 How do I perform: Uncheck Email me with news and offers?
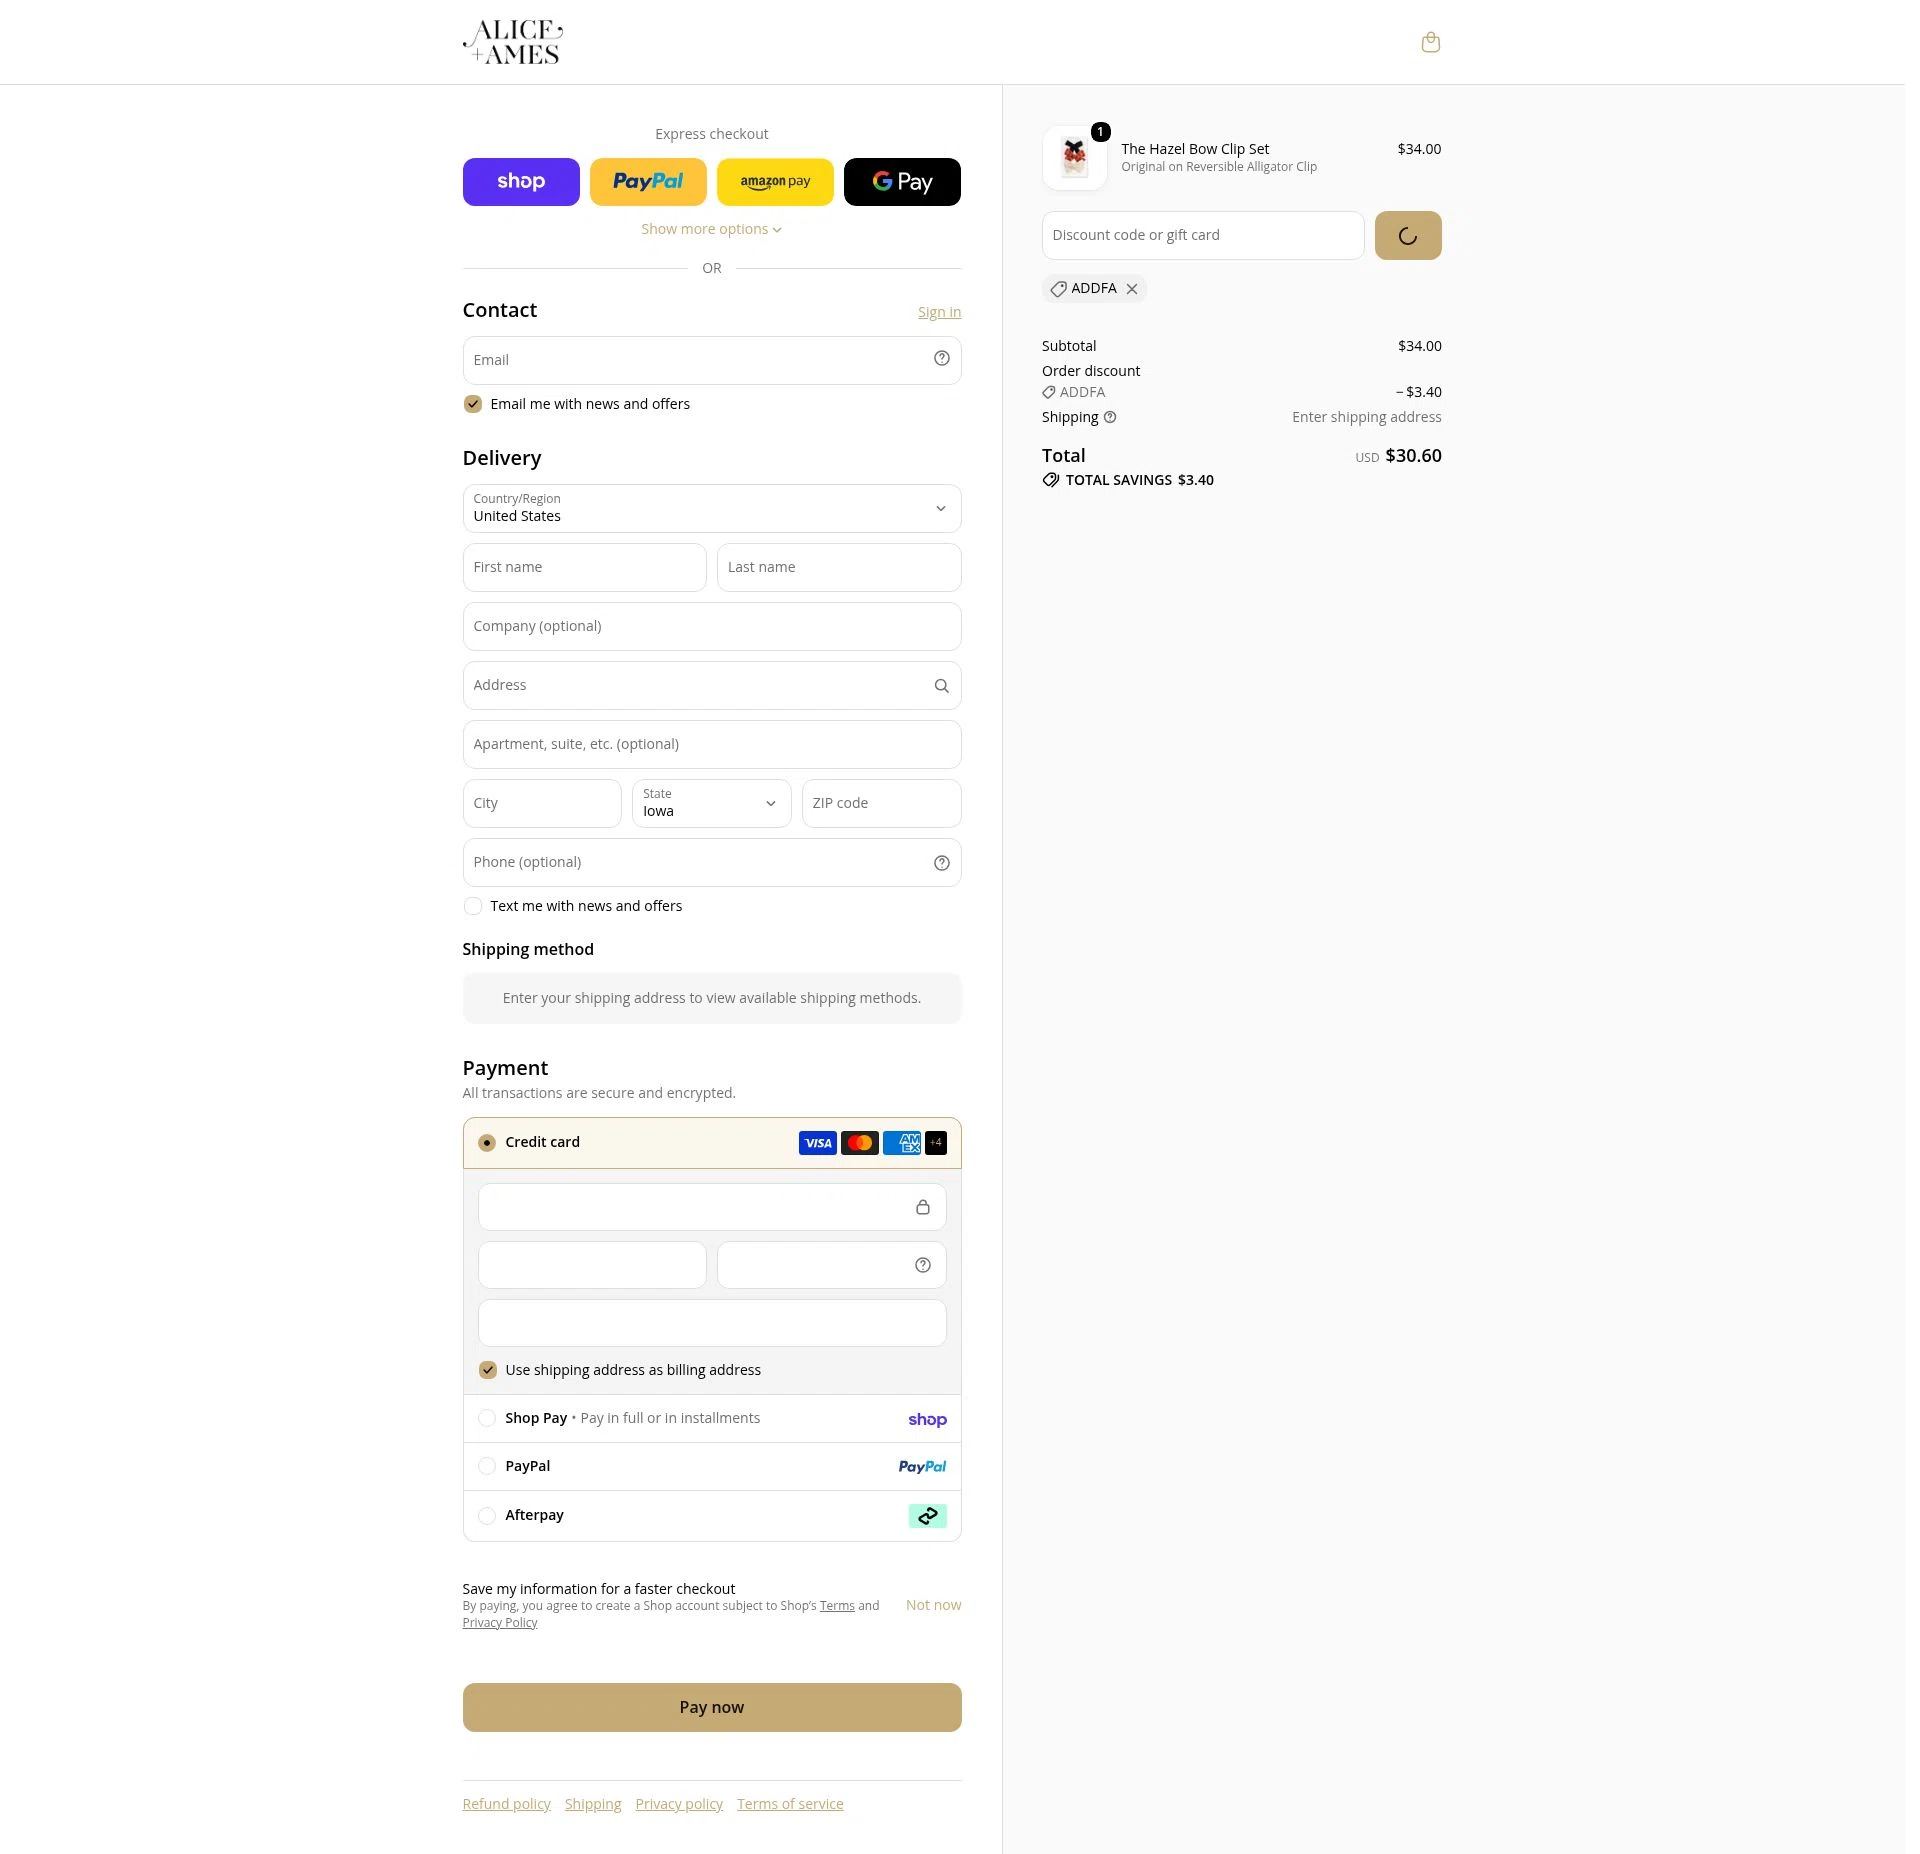tap(473, 404)
